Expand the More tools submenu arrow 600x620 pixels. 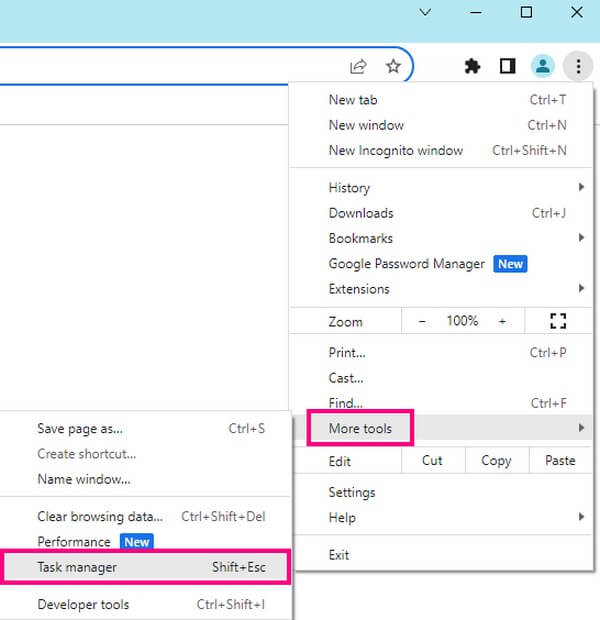point(581,428)
